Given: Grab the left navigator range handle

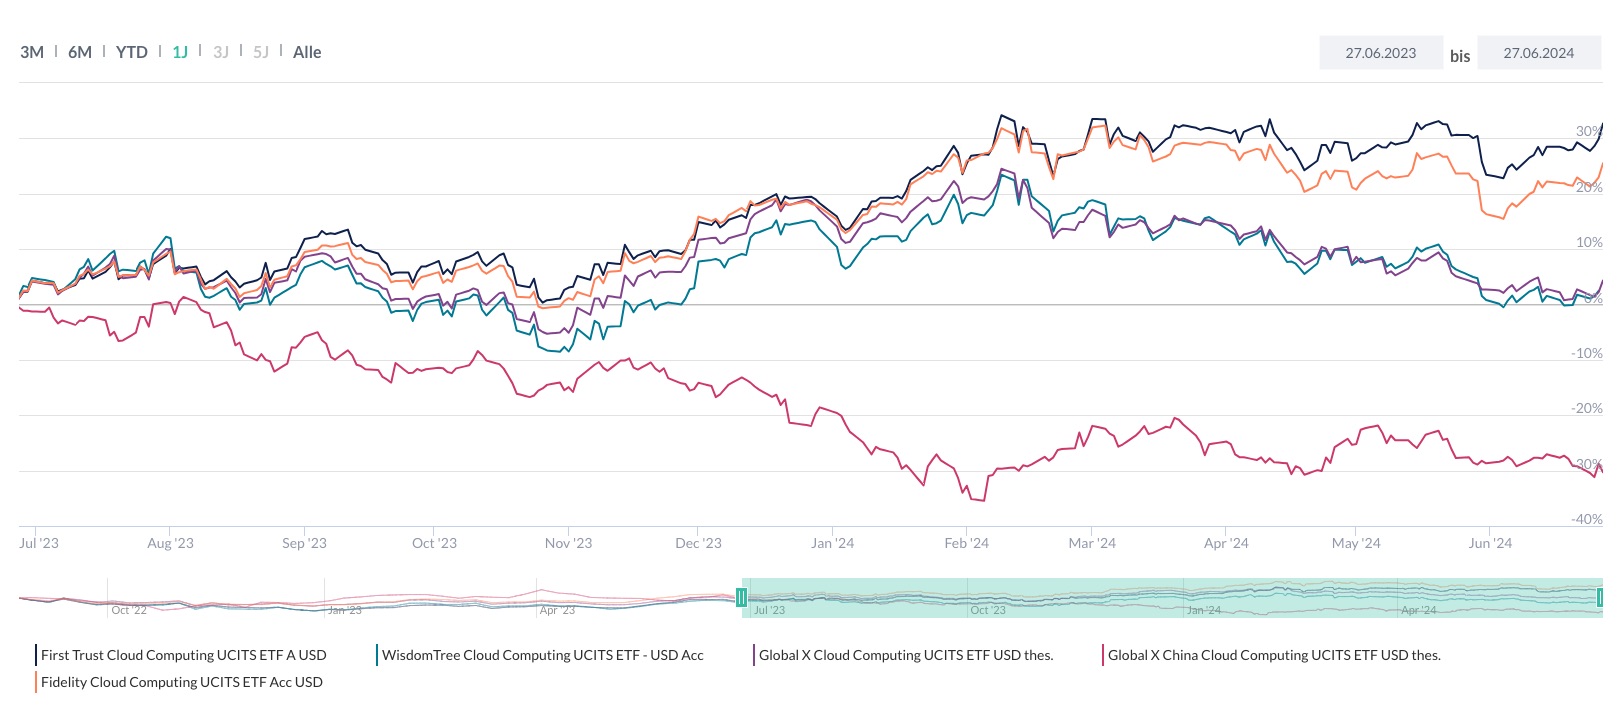Looking at the screenshot, I should pyautogui.click(x=741, y=598).
